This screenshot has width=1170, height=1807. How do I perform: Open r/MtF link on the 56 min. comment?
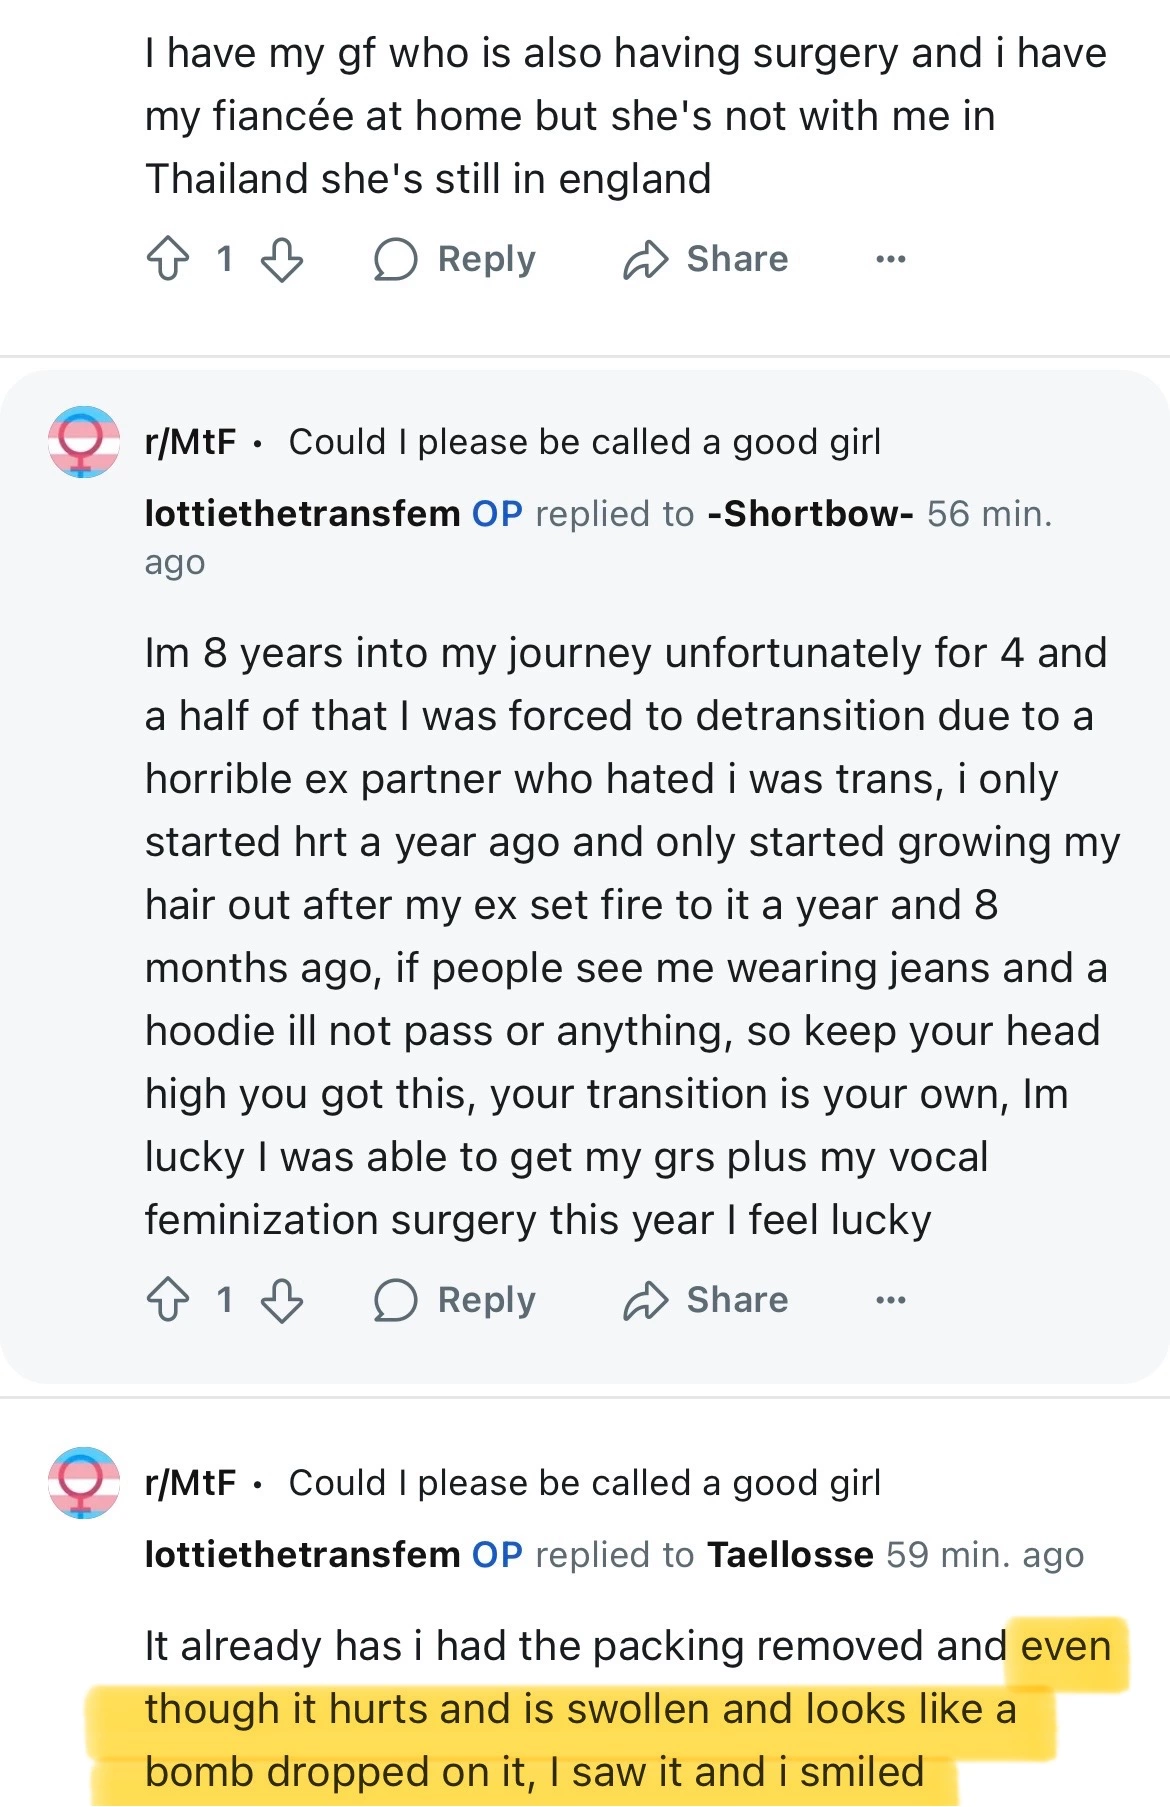tap(190, 442)
